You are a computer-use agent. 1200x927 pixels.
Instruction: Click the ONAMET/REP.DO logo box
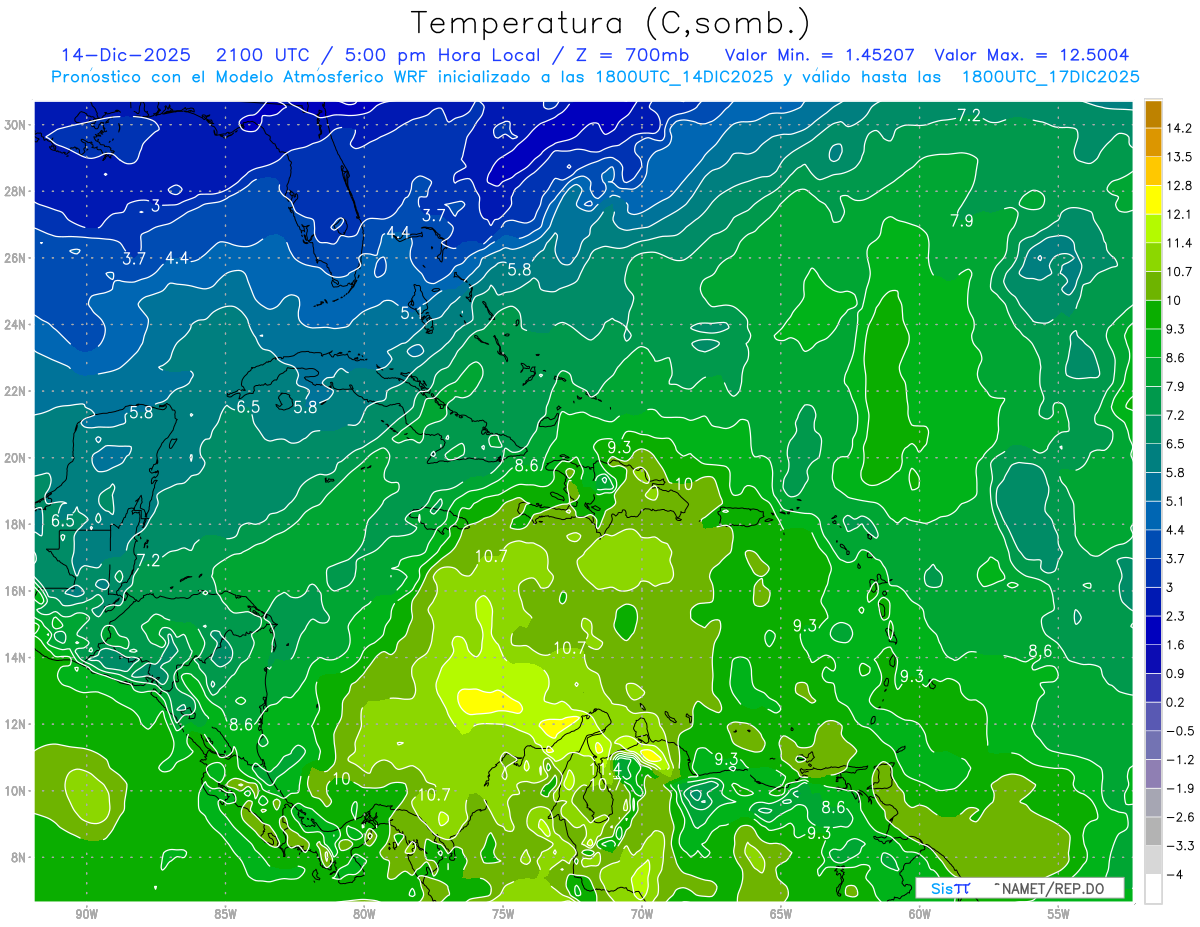coord(1020,888)
